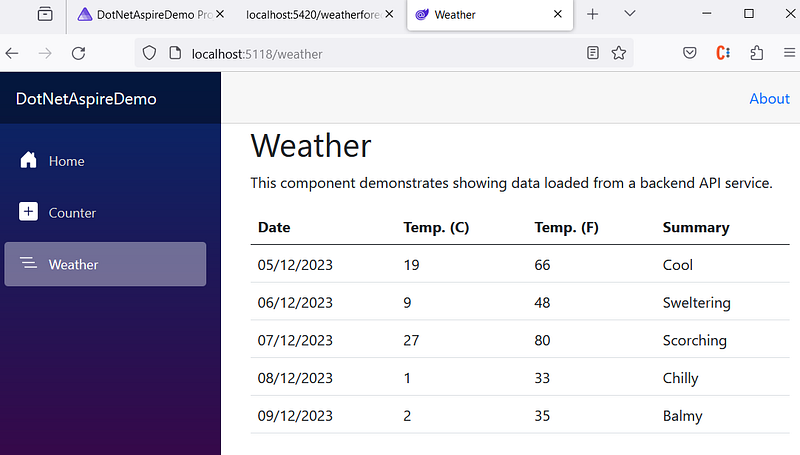Expand the list all tabs chevron
The height and width of the screenshot is (455, 800).
[x=630, y=14]
